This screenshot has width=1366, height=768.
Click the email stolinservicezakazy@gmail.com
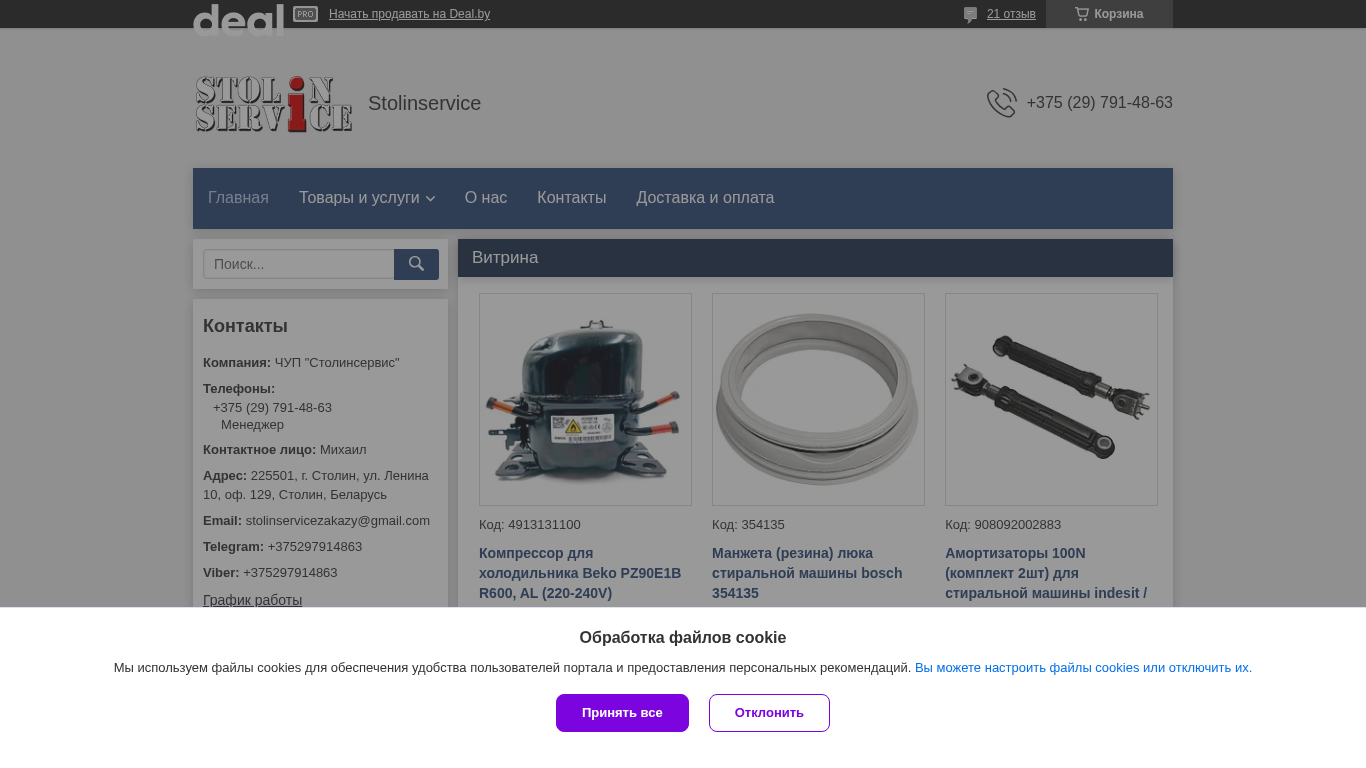(x=338, y=521)
